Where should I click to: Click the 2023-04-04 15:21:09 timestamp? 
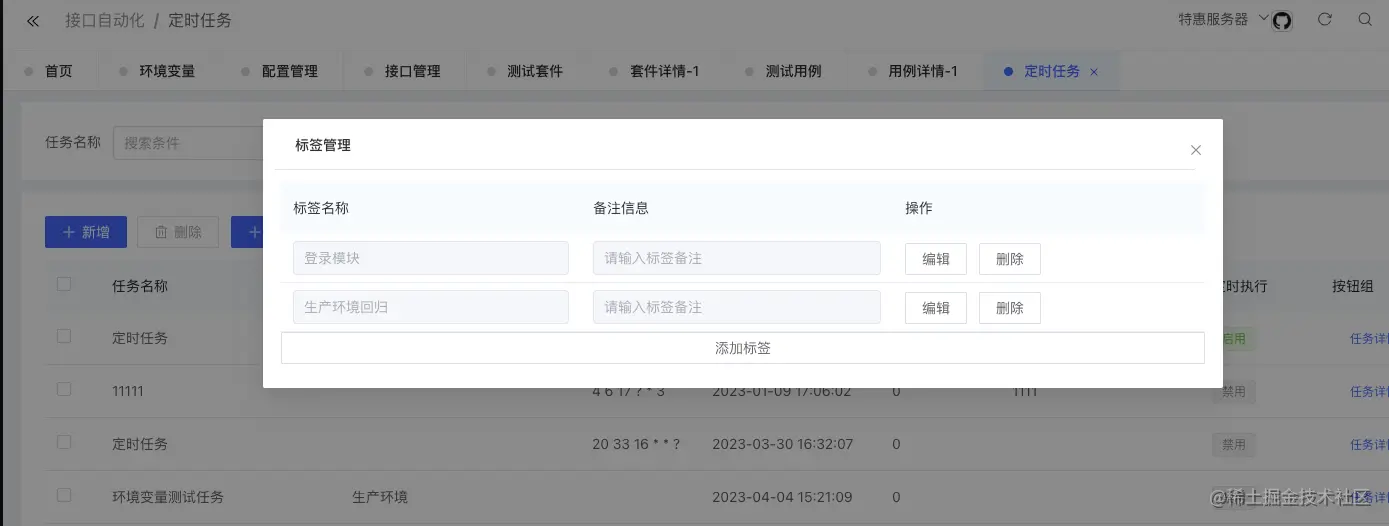coord(782,497)
